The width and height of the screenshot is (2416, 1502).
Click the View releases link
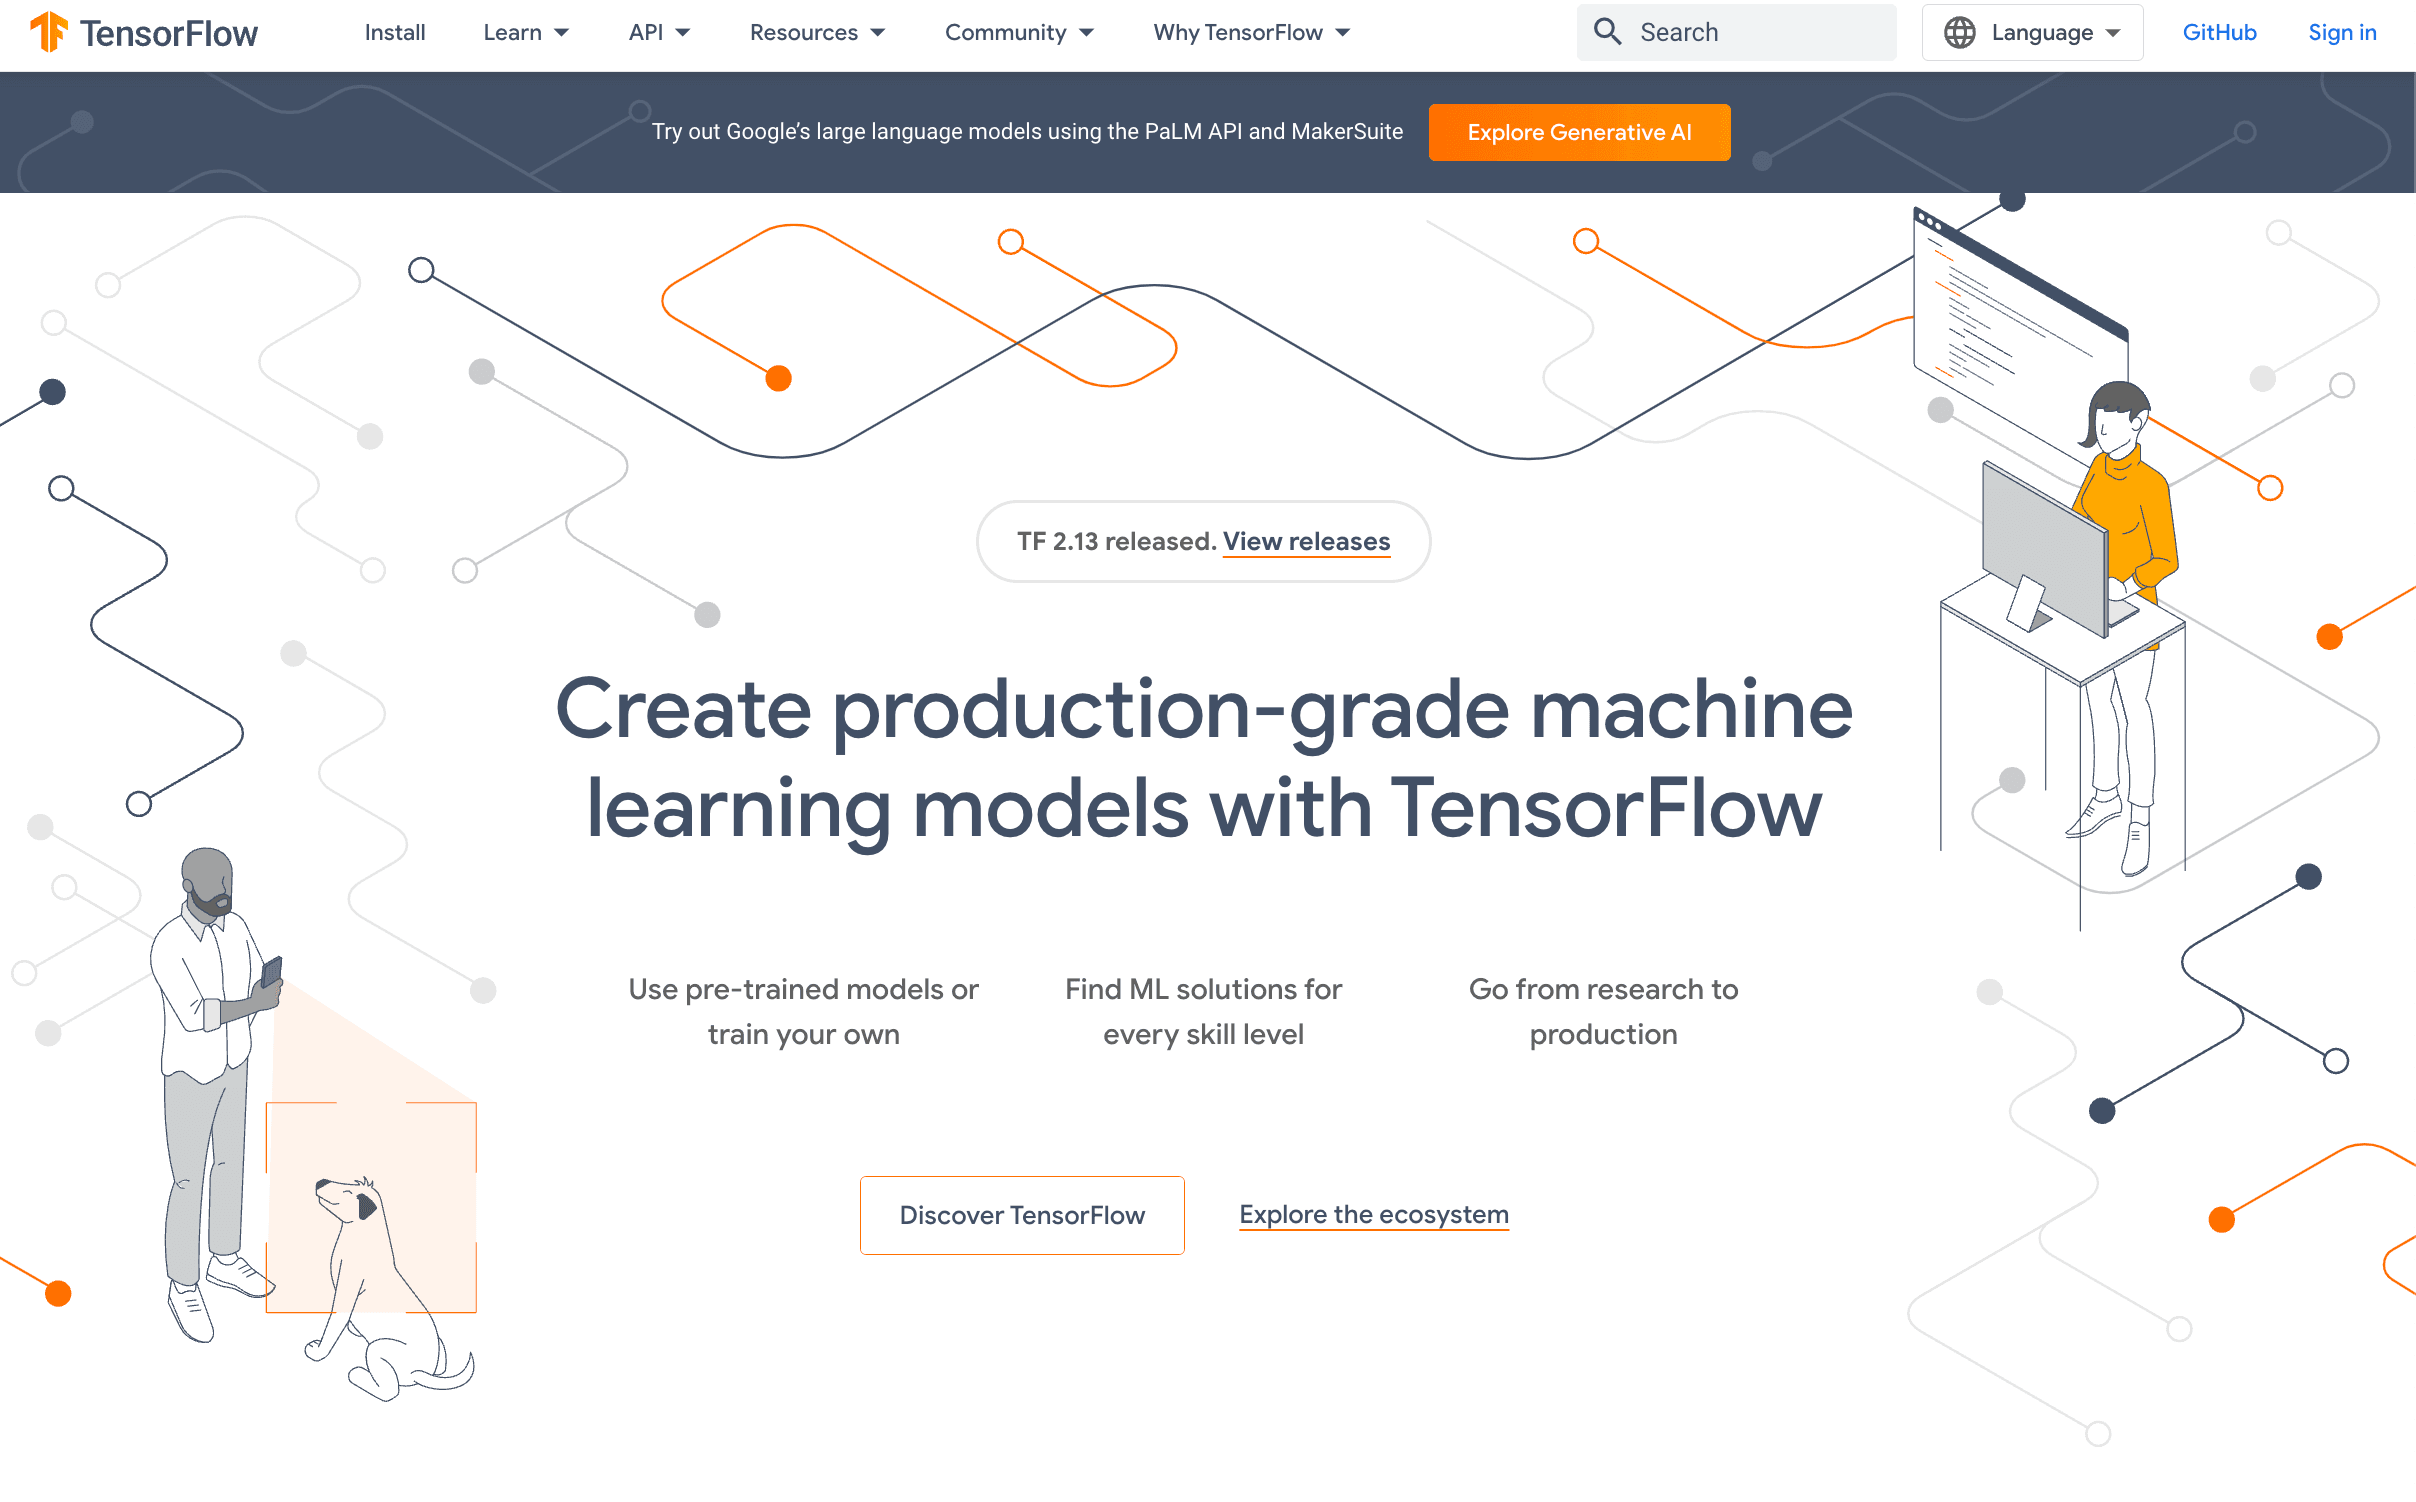click(1306, 541)
